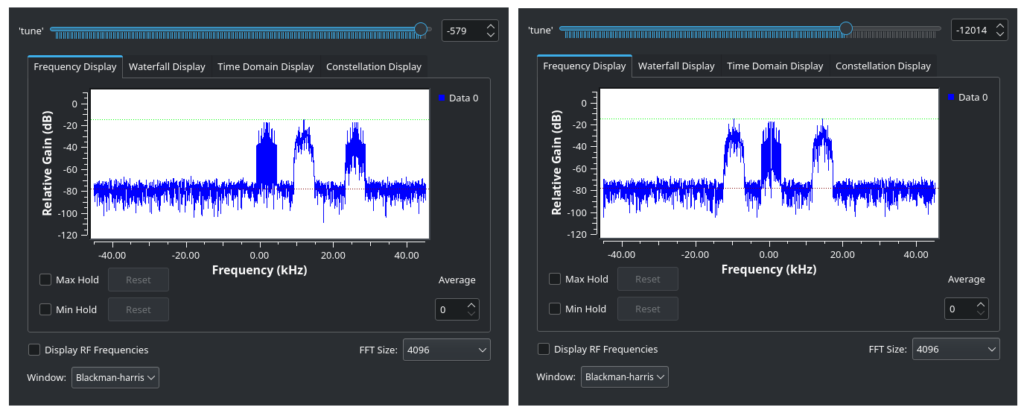Tick Display RF Frequencies in the right panel
The height and width of the screenshot is (413, 1024).
click(x=544, y=350)
